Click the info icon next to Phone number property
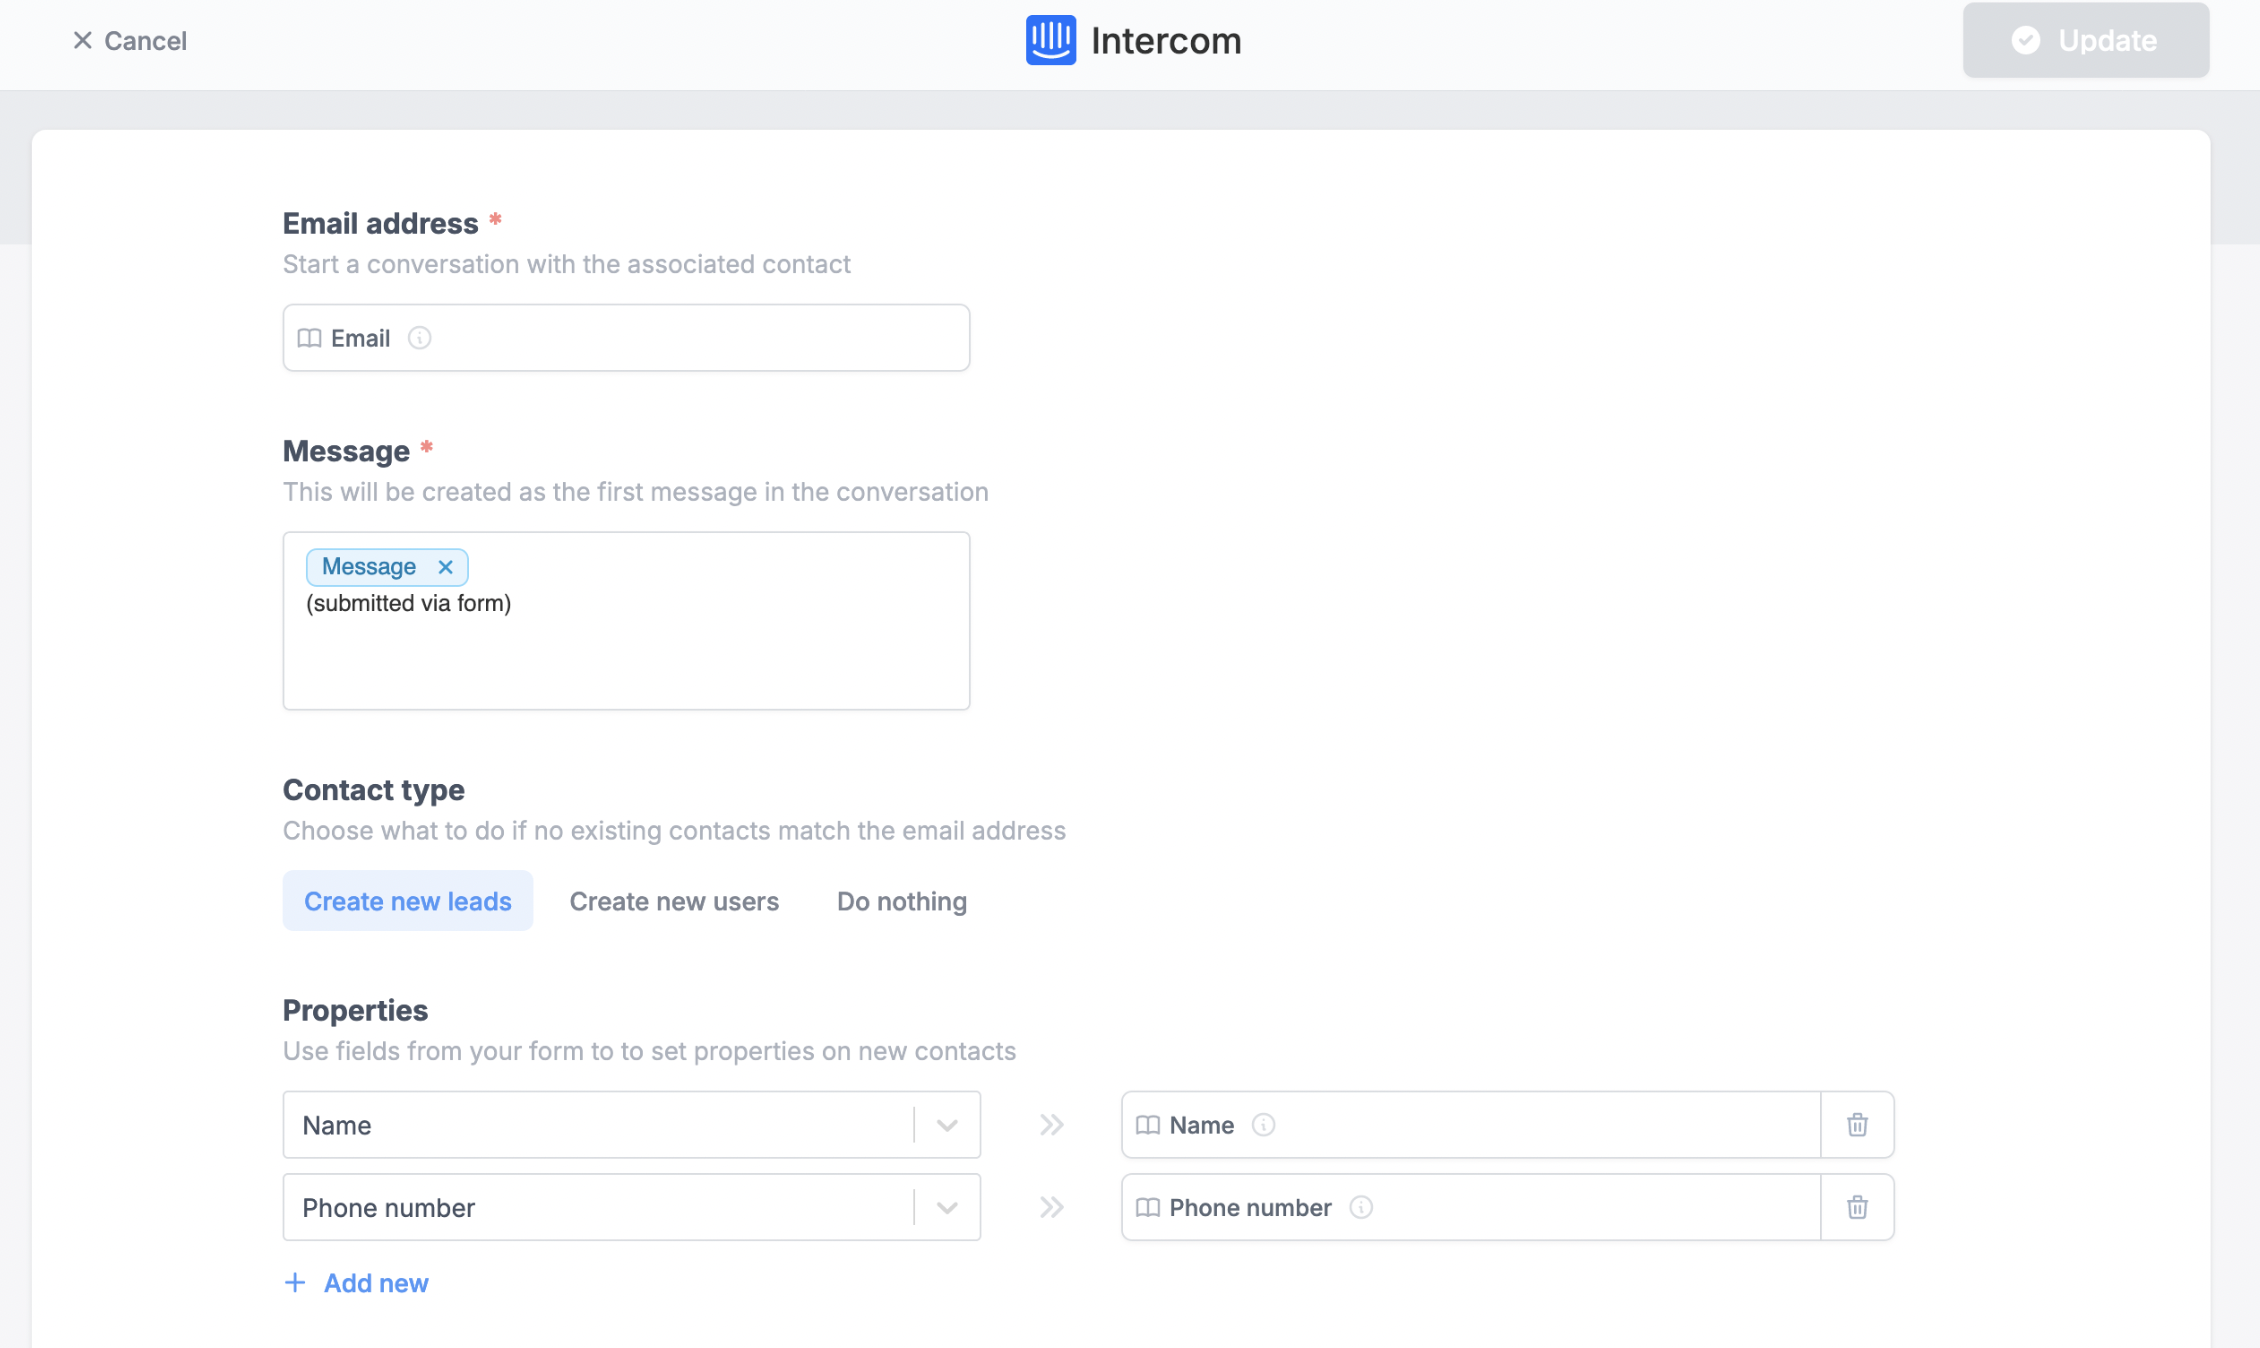 pyautogui.click(x=1361, y=1208)
